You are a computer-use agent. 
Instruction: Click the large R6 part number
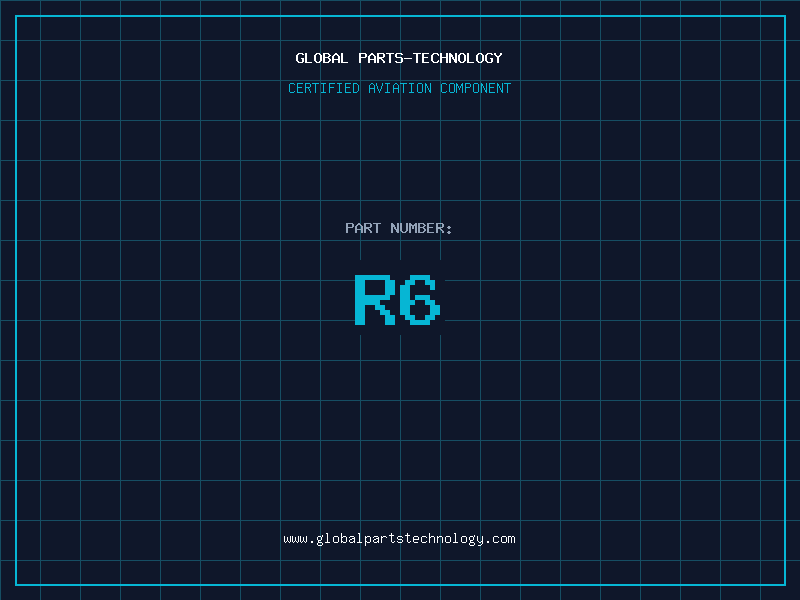pos(397,299)
